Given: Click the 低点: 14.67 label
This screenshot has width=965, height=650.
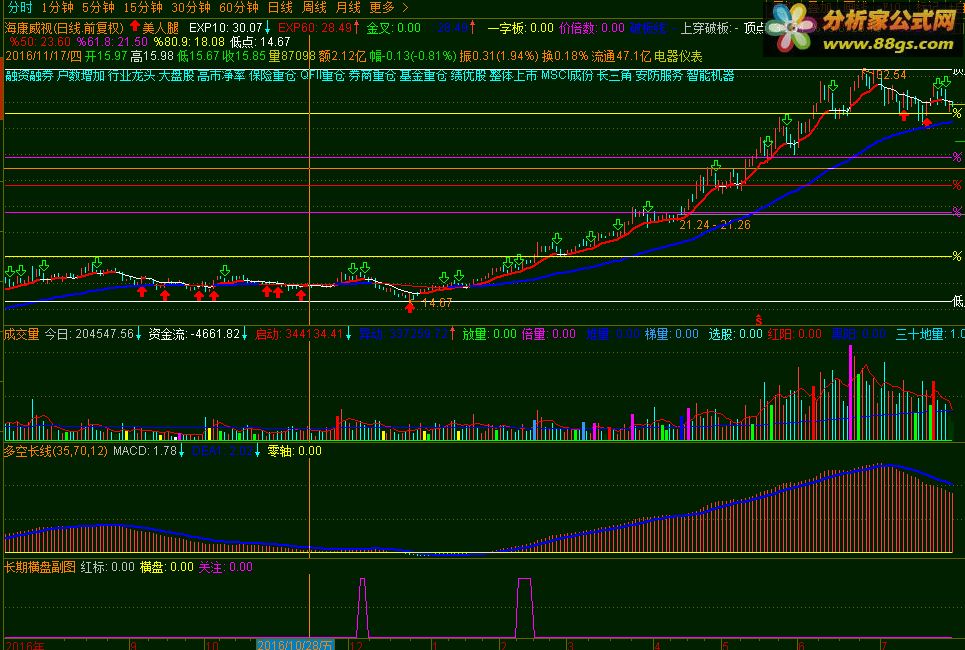Looking at the screenshot, I should tap(260, 42).
